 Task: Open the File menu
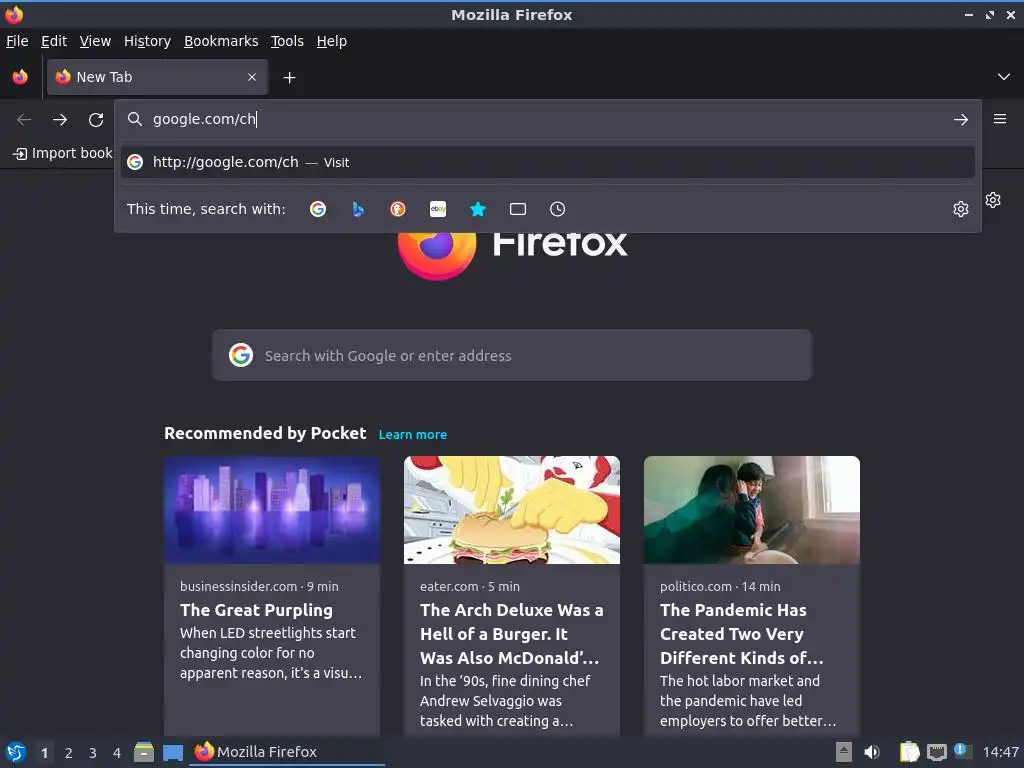click(17, 41)
